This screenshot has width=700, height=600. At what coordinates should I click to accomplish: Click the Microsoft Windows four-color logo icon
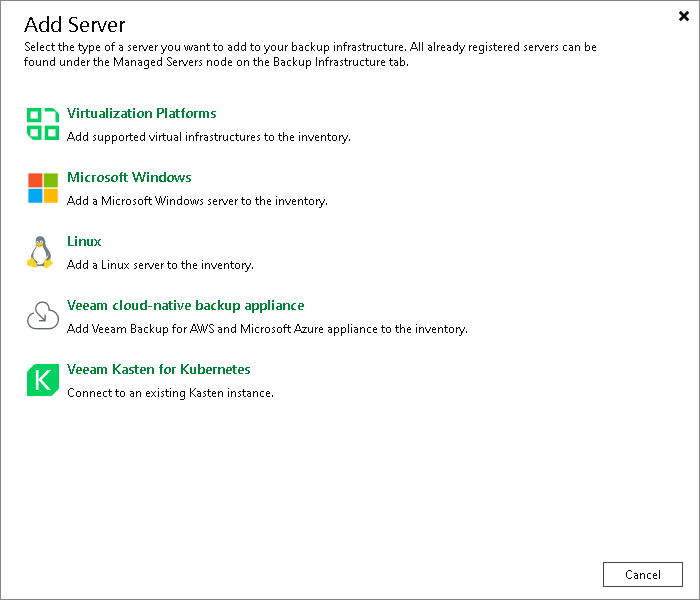[43, 188]
